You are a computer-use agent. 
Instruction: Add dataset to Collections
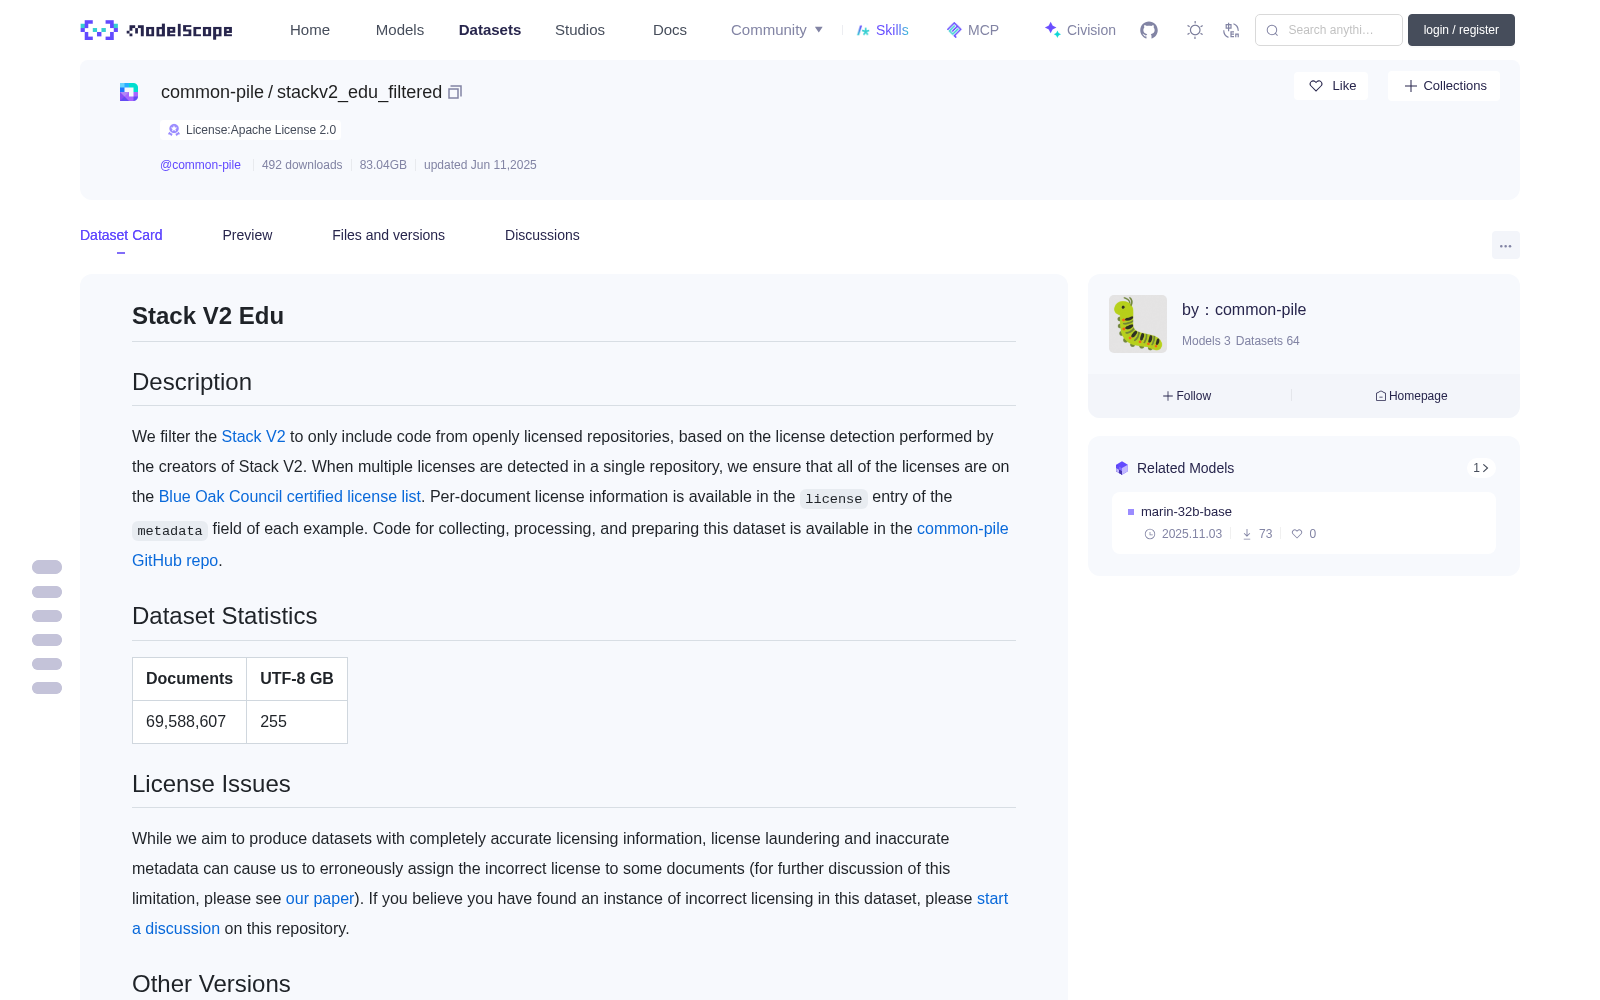click(1444, 86)
